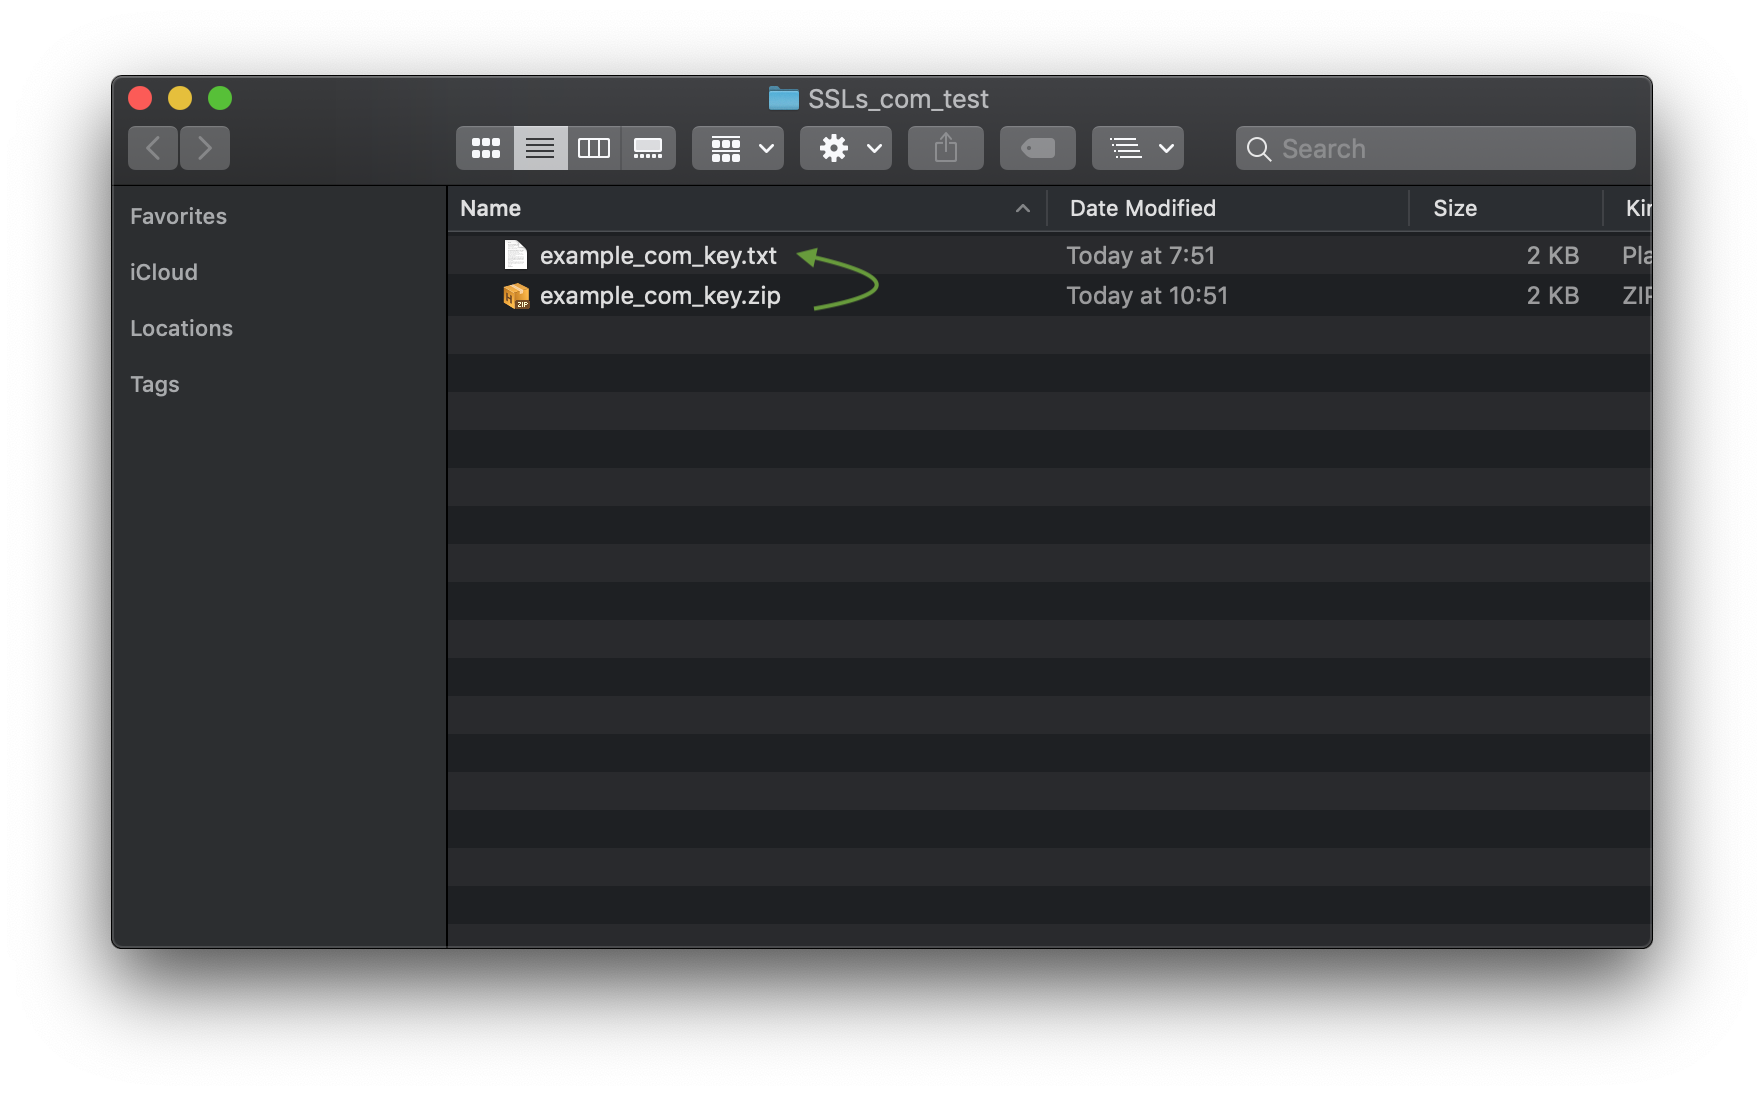Click the Share button
The height and width of the screenshot is (1096, 1764).
click(946, 148)
